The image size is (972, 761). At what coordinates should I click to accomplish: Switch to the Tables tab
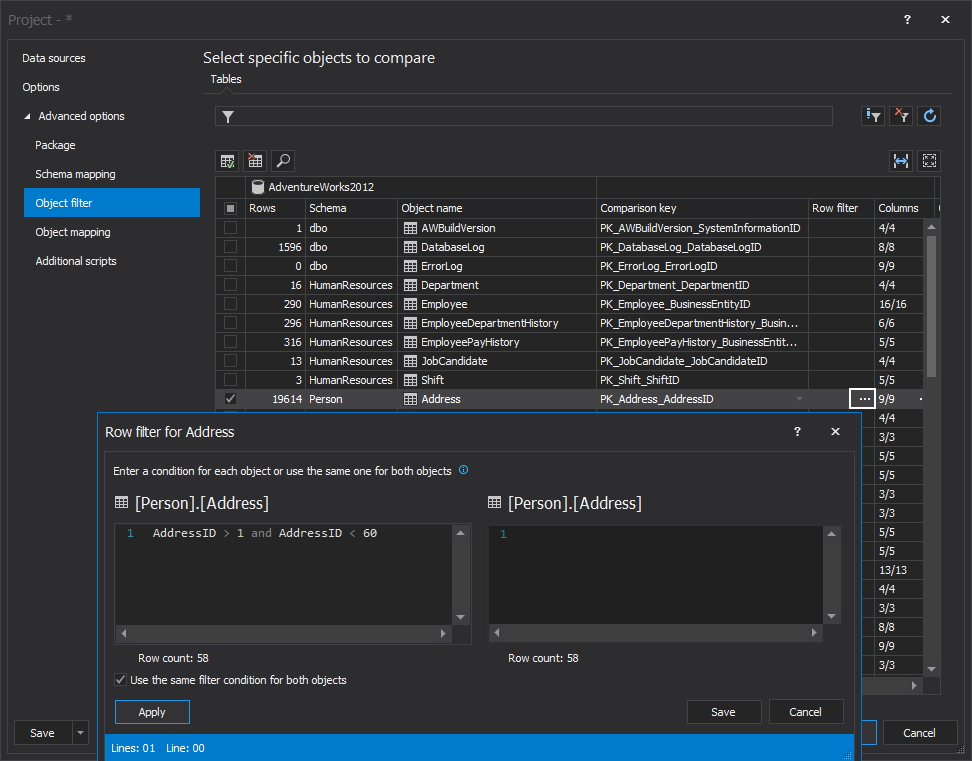[225, 79]
